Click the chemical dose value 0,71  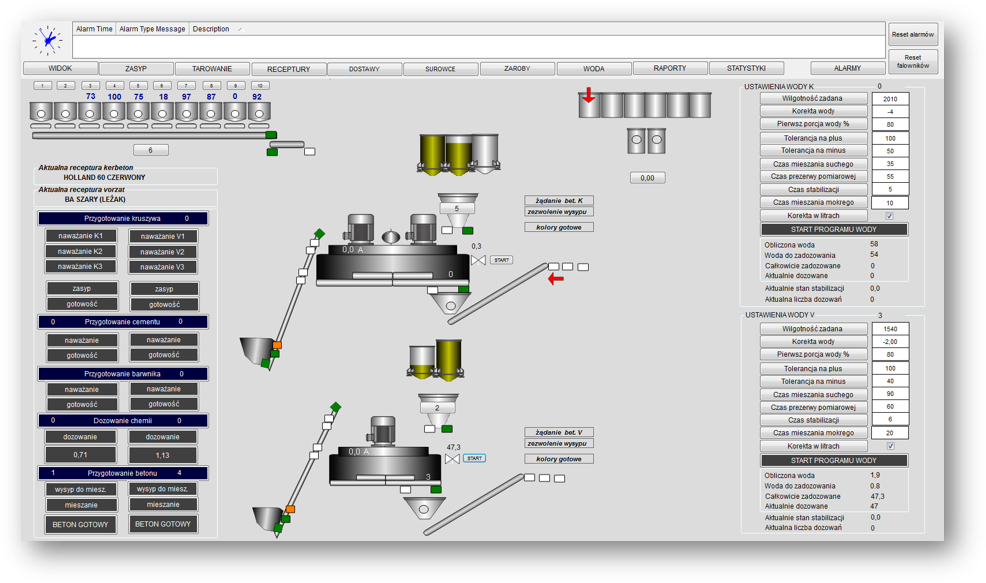[80, 455]
